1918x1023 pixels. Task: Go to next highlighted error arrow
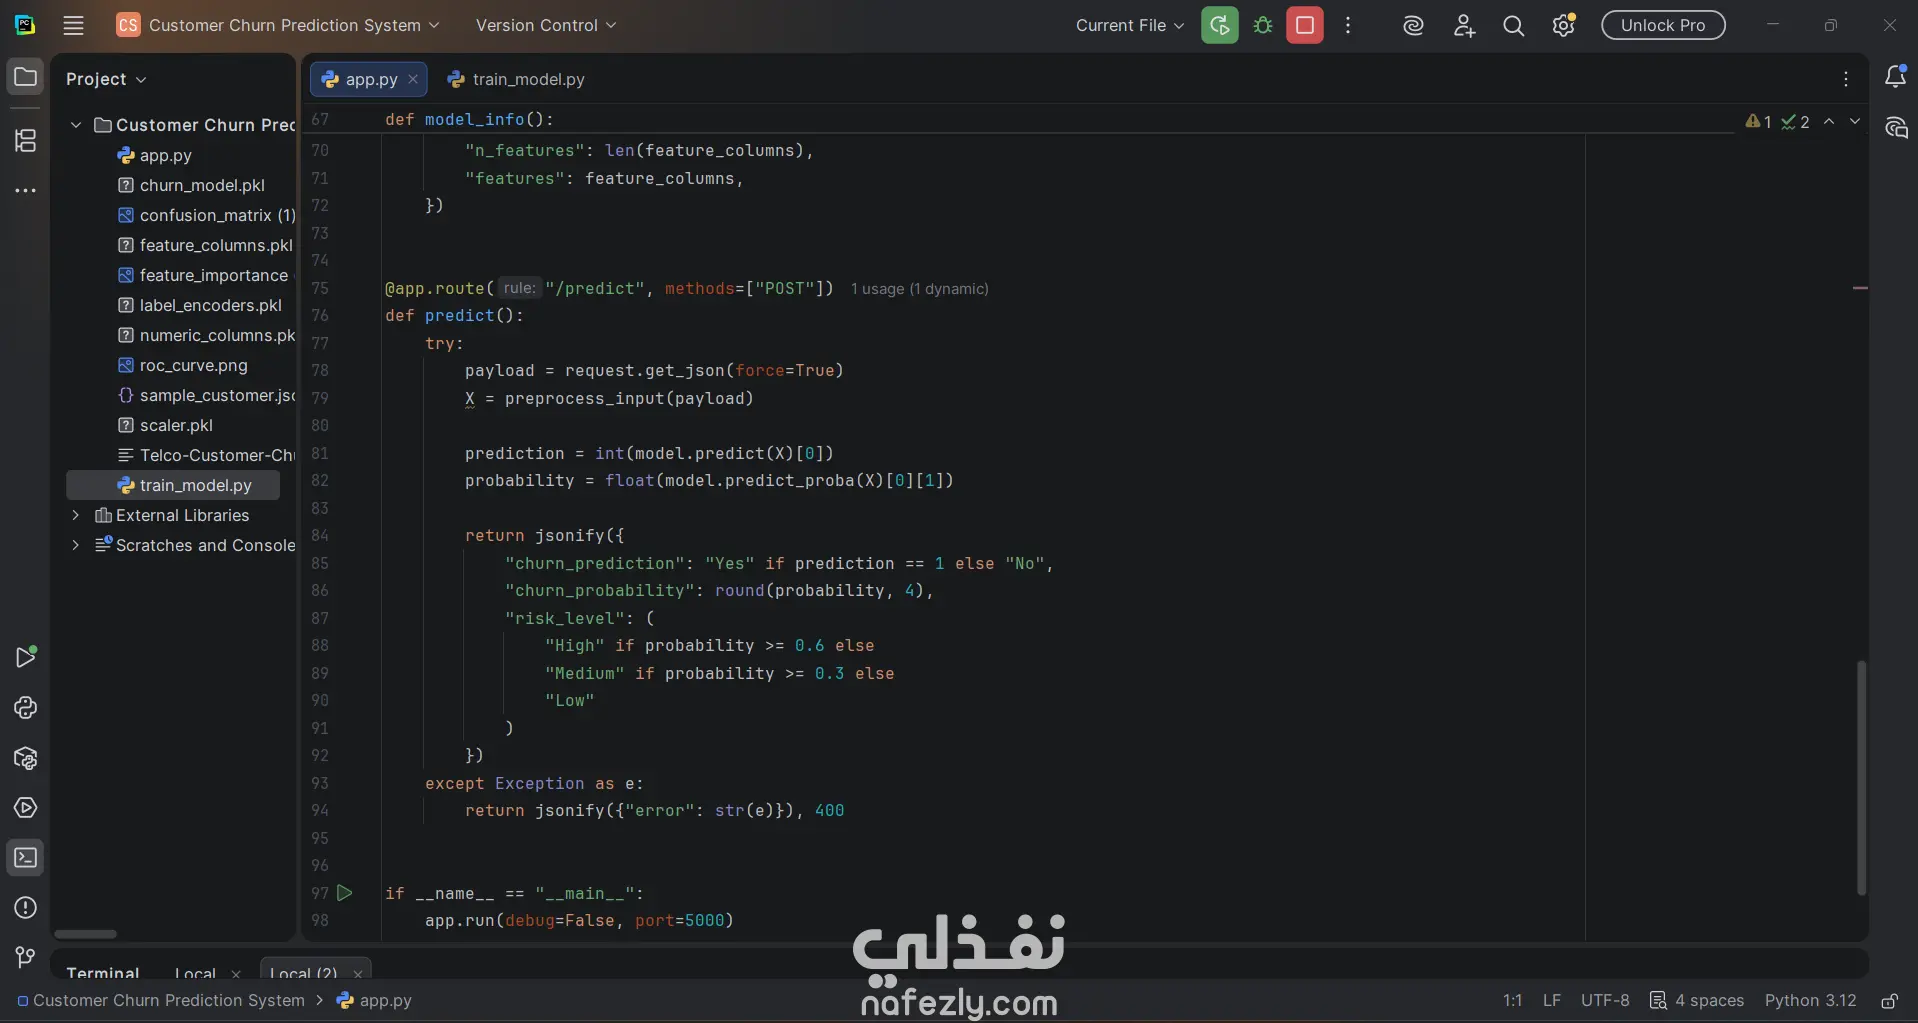click(1855, 121)
